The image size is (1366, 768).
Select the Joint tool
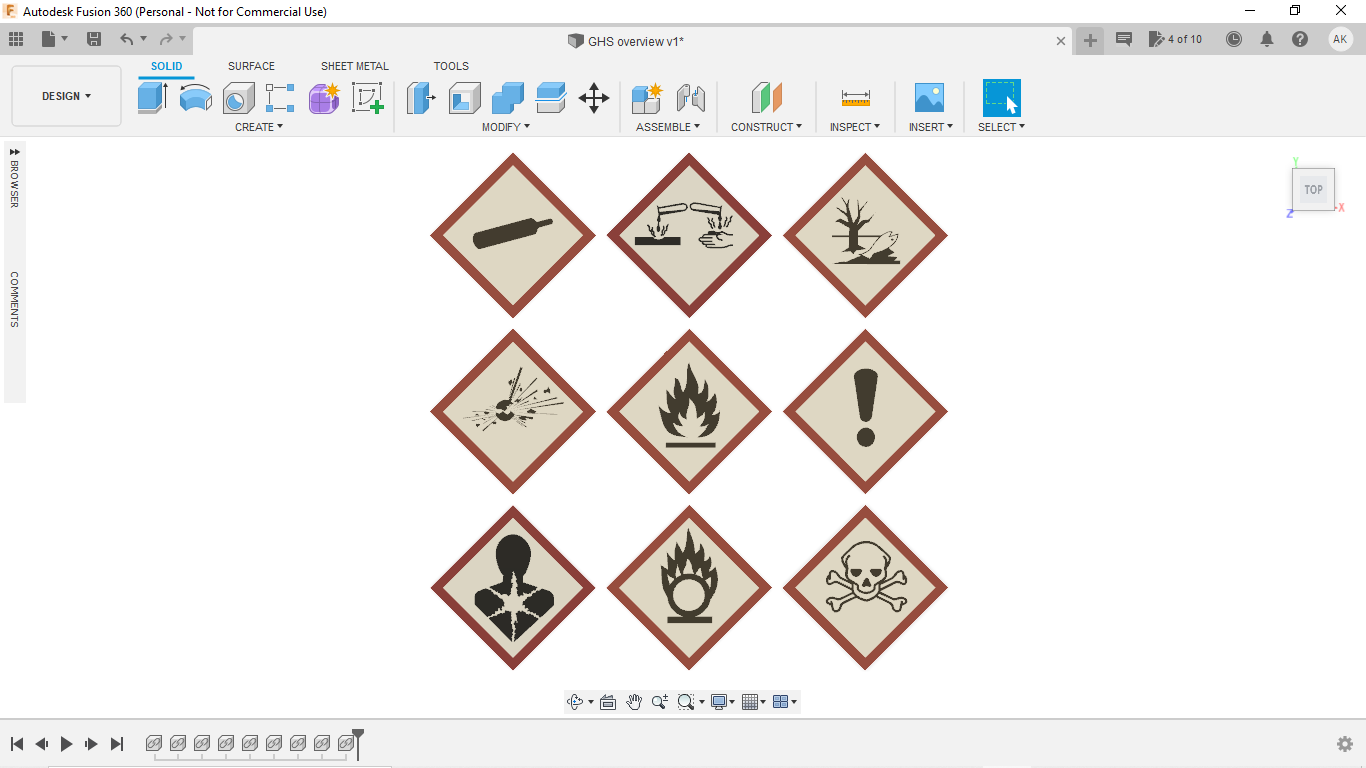tap(691, 98)
